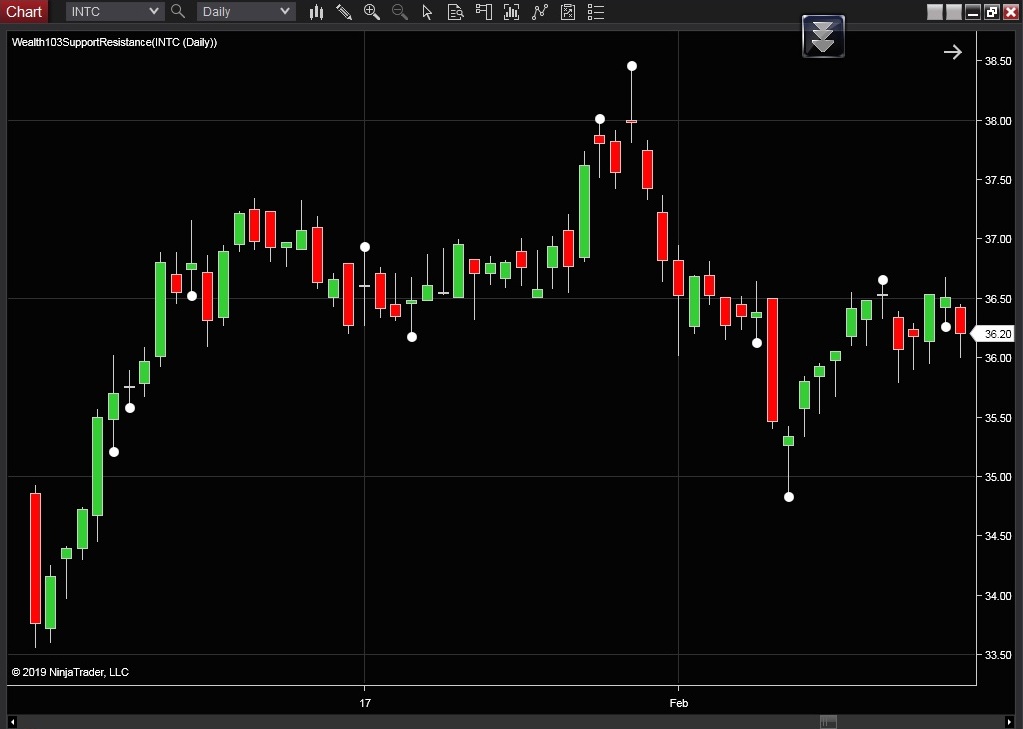The image size is (1023, 729).
Task: Select the cursor pointer tool
Action: tap(428, 12)
